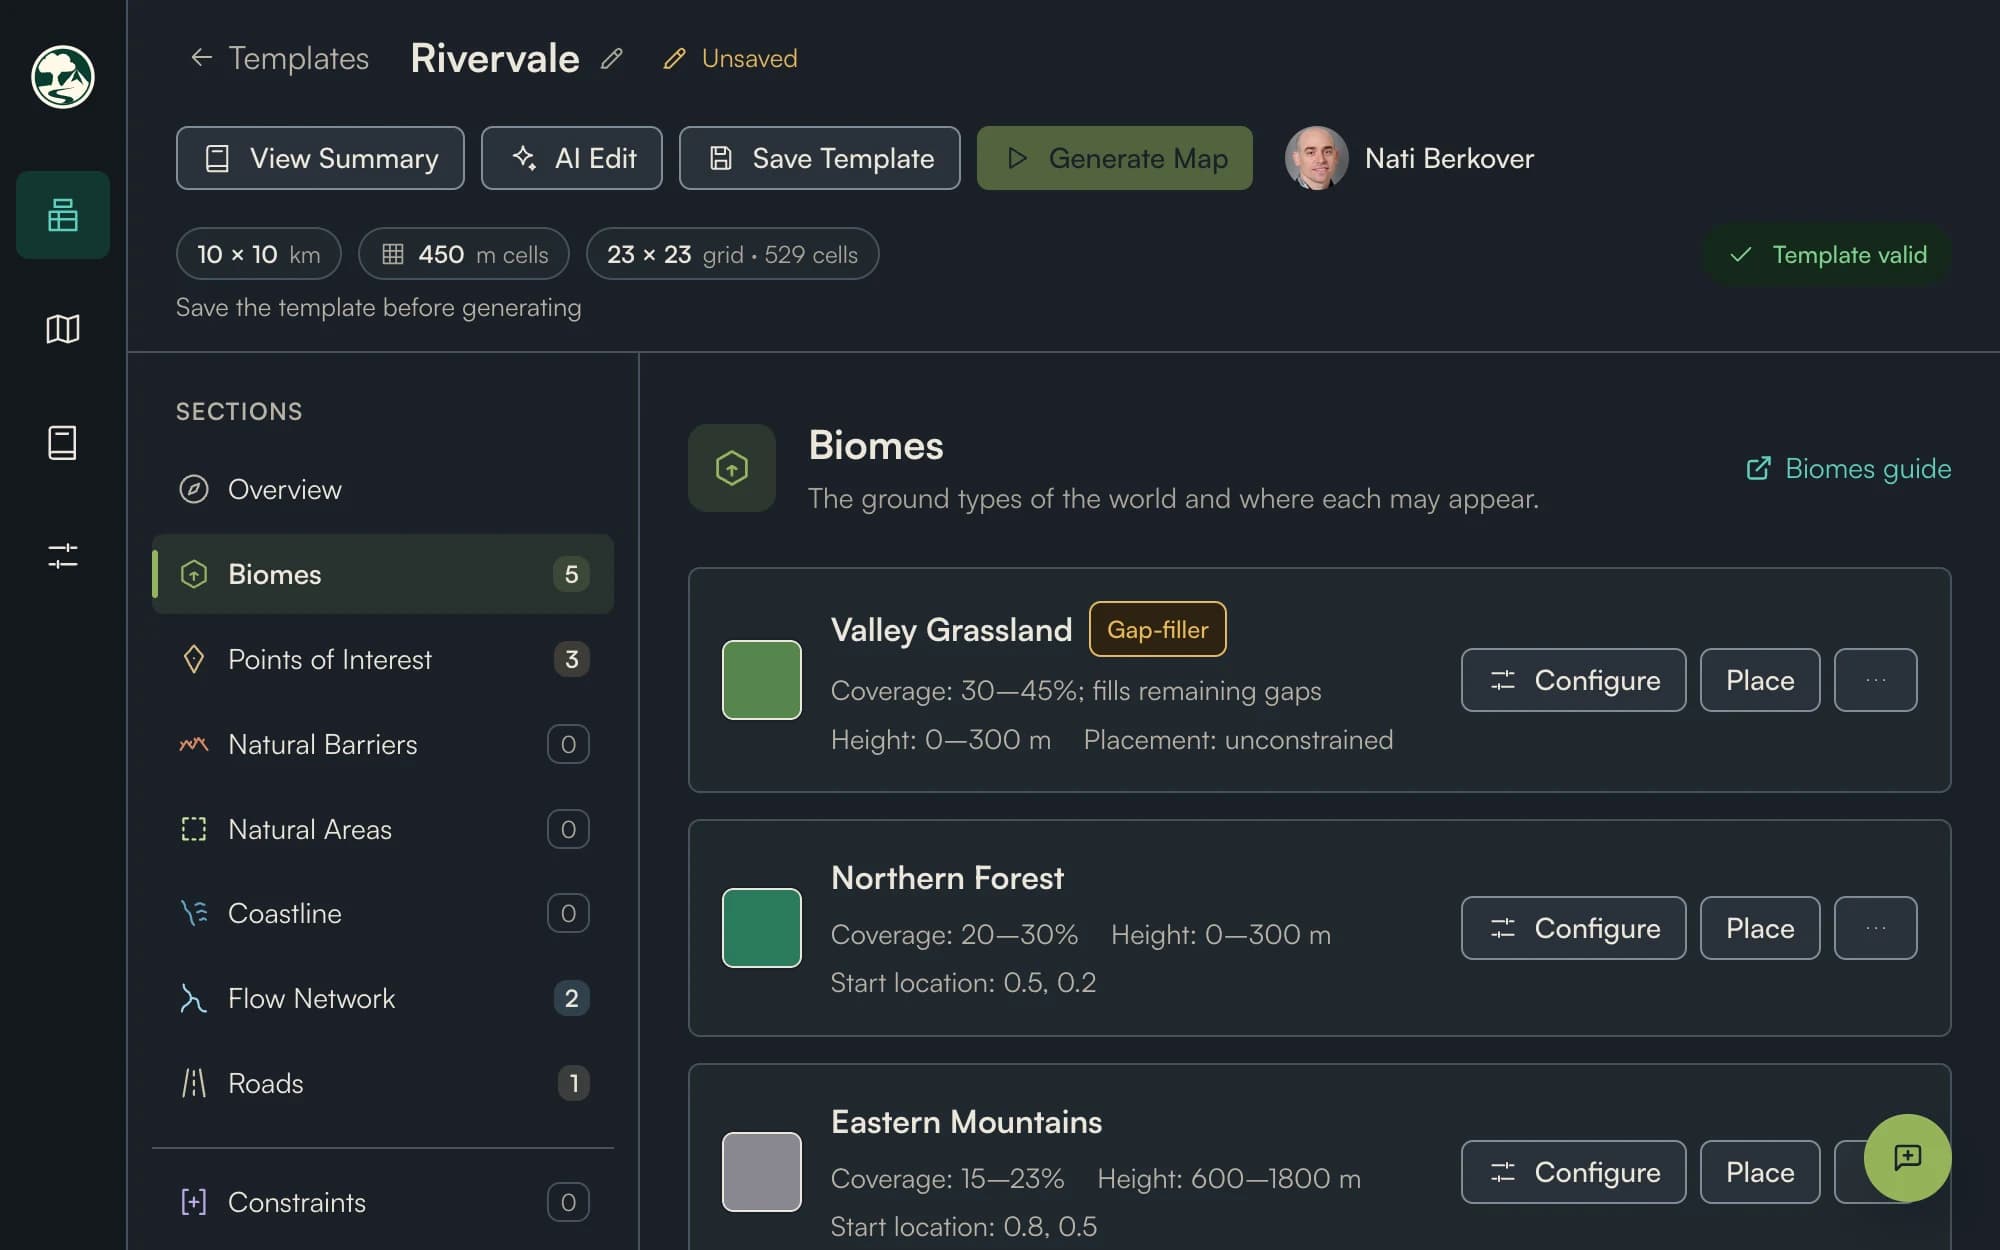Click Save Template
Screen dimensions: 2000x1250
(820, 158)
